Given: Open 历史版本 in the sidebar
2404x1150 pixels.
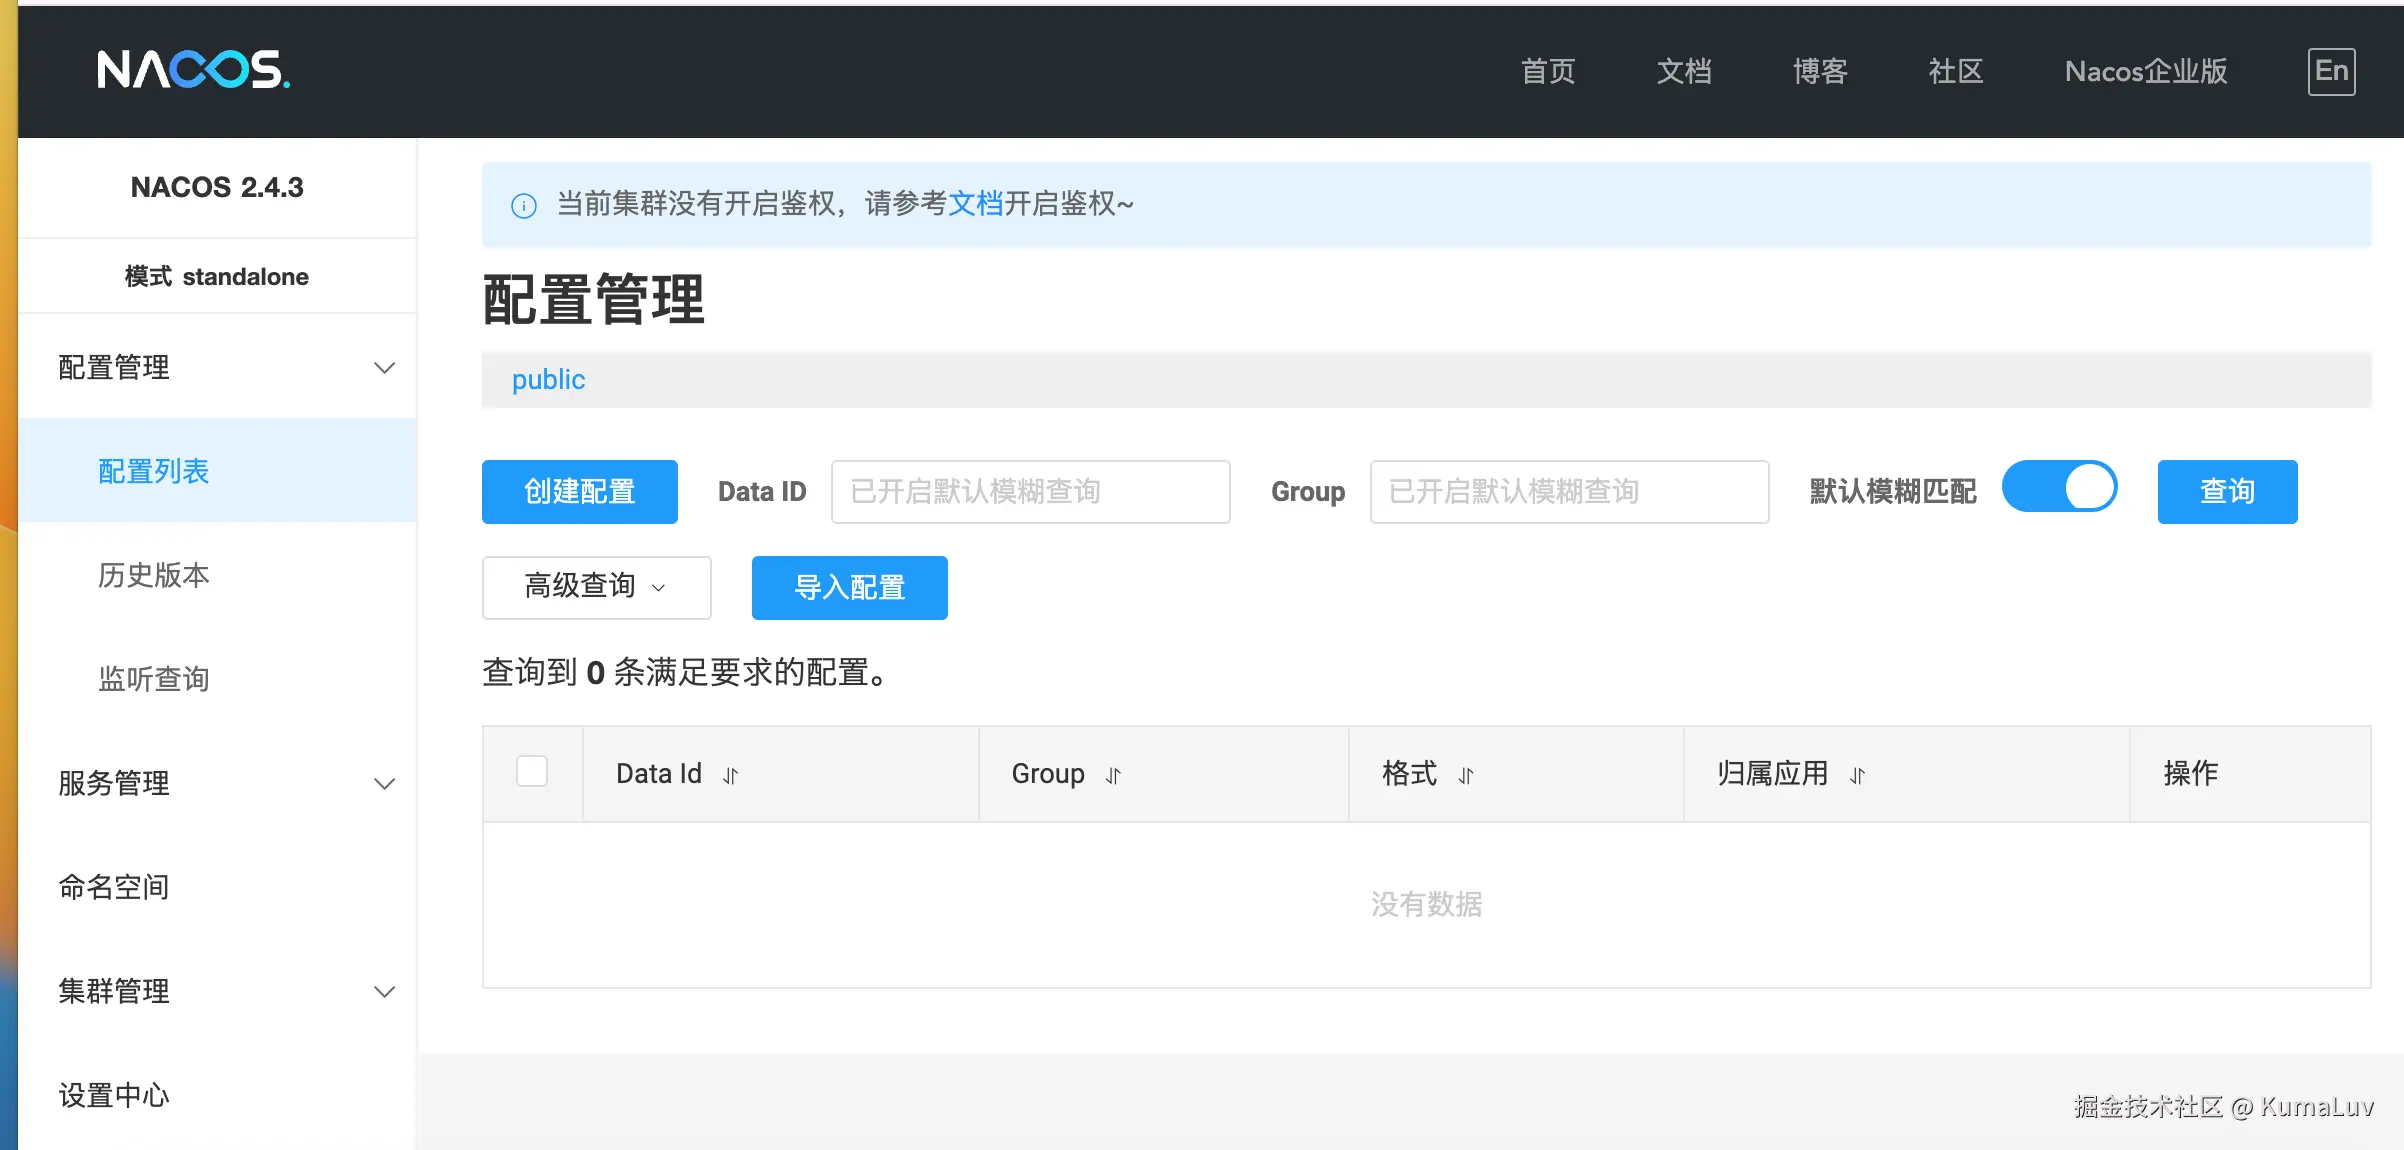Looking at the screenshot, I should pyautogui.click(x=154, y=575).
